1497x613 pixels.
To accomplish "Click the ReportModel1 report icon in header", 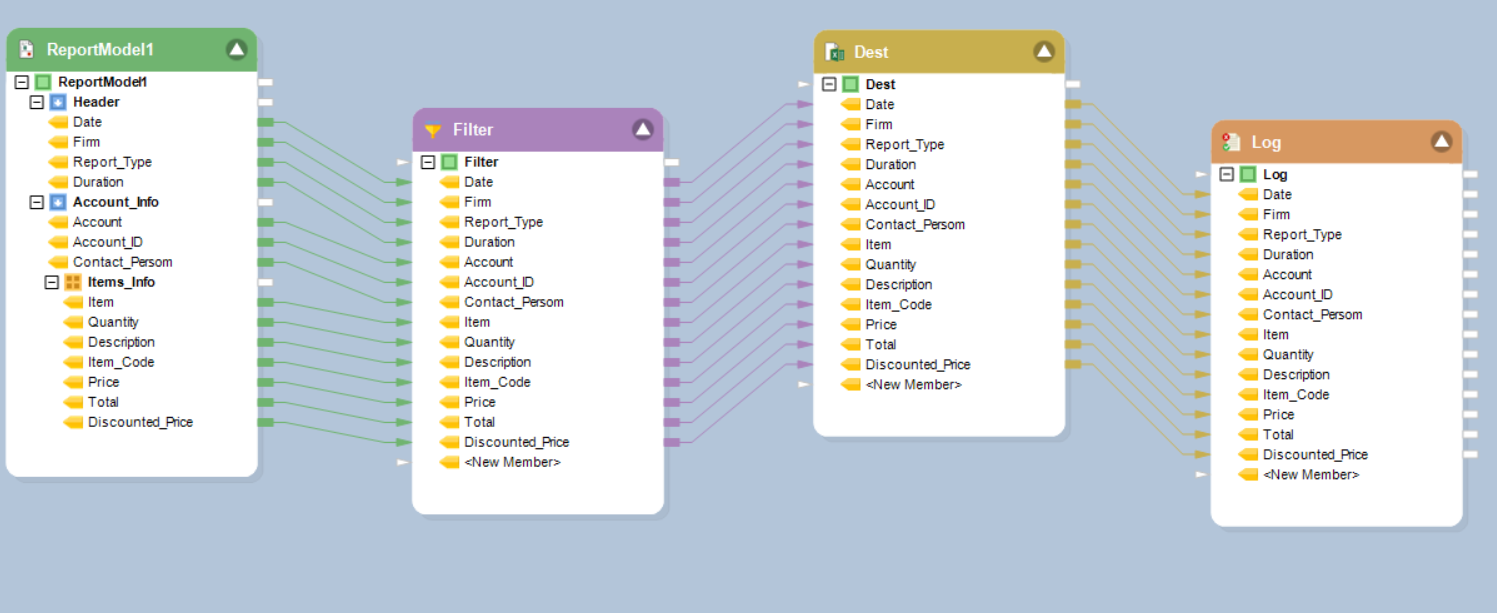I will 27,50.
